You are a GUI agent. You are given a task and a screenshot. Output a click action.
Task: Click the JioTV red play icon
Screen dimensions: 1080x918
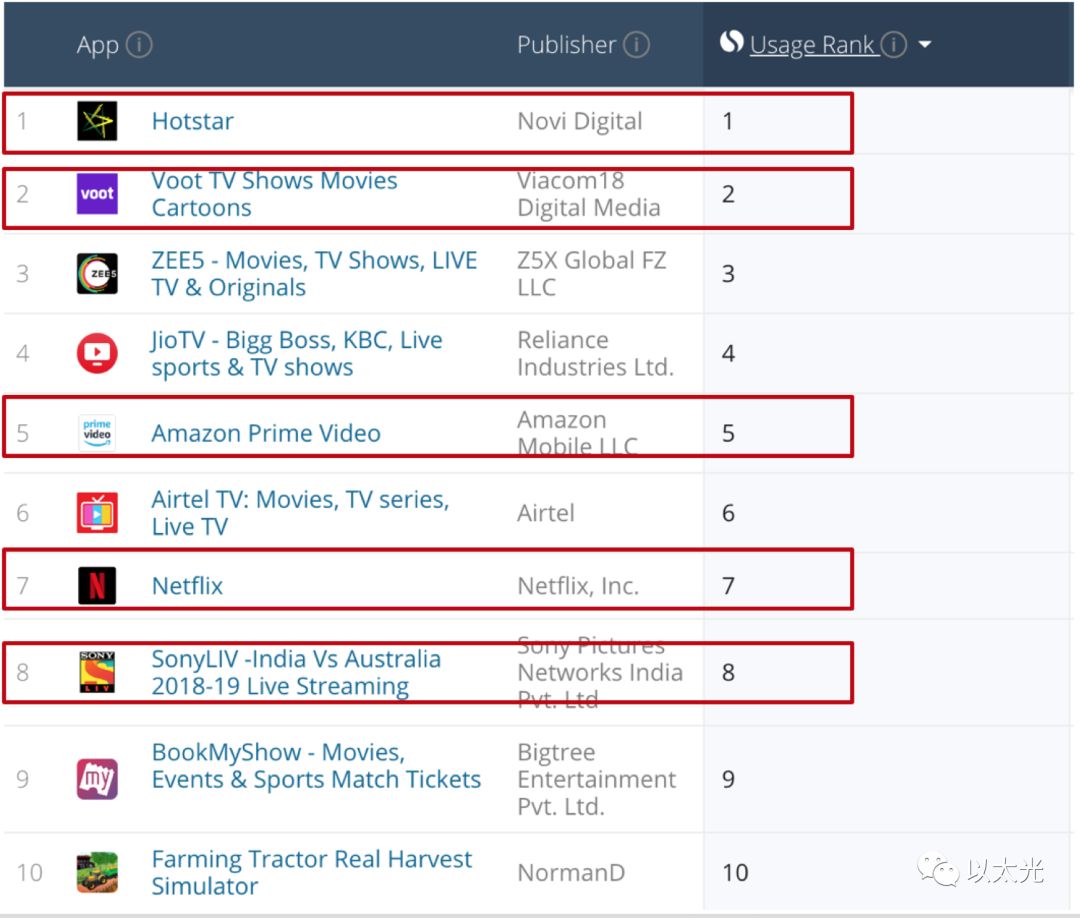[97, 353]
